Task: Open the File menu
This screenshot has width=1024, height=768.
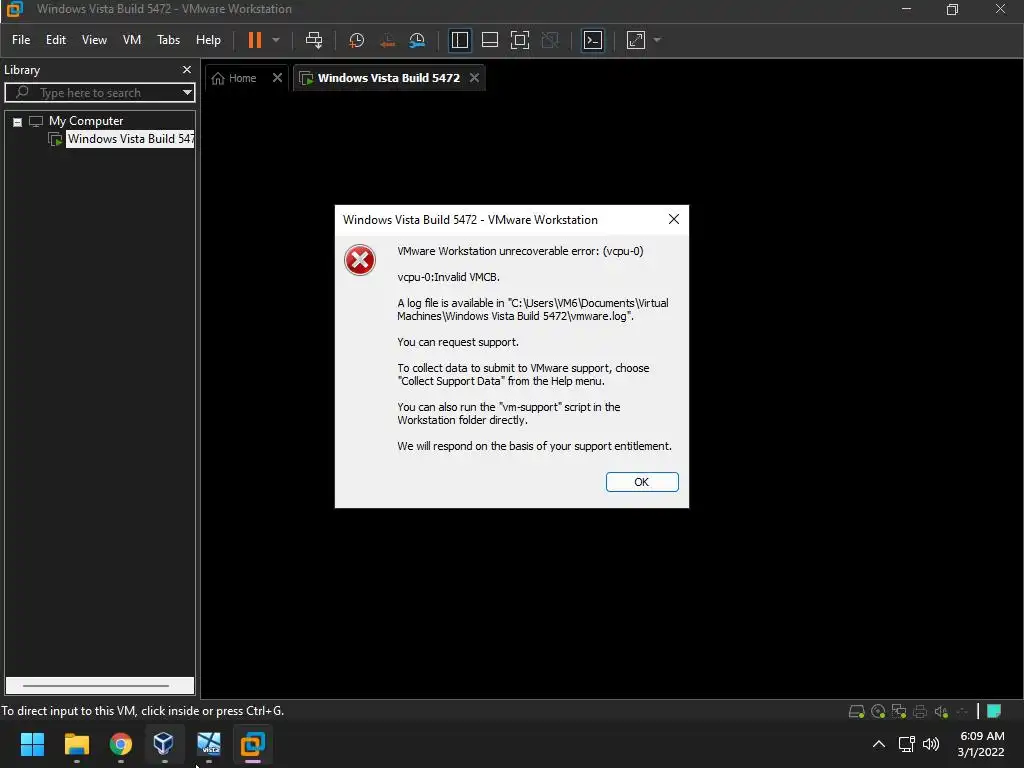Action: coord(21,40)
